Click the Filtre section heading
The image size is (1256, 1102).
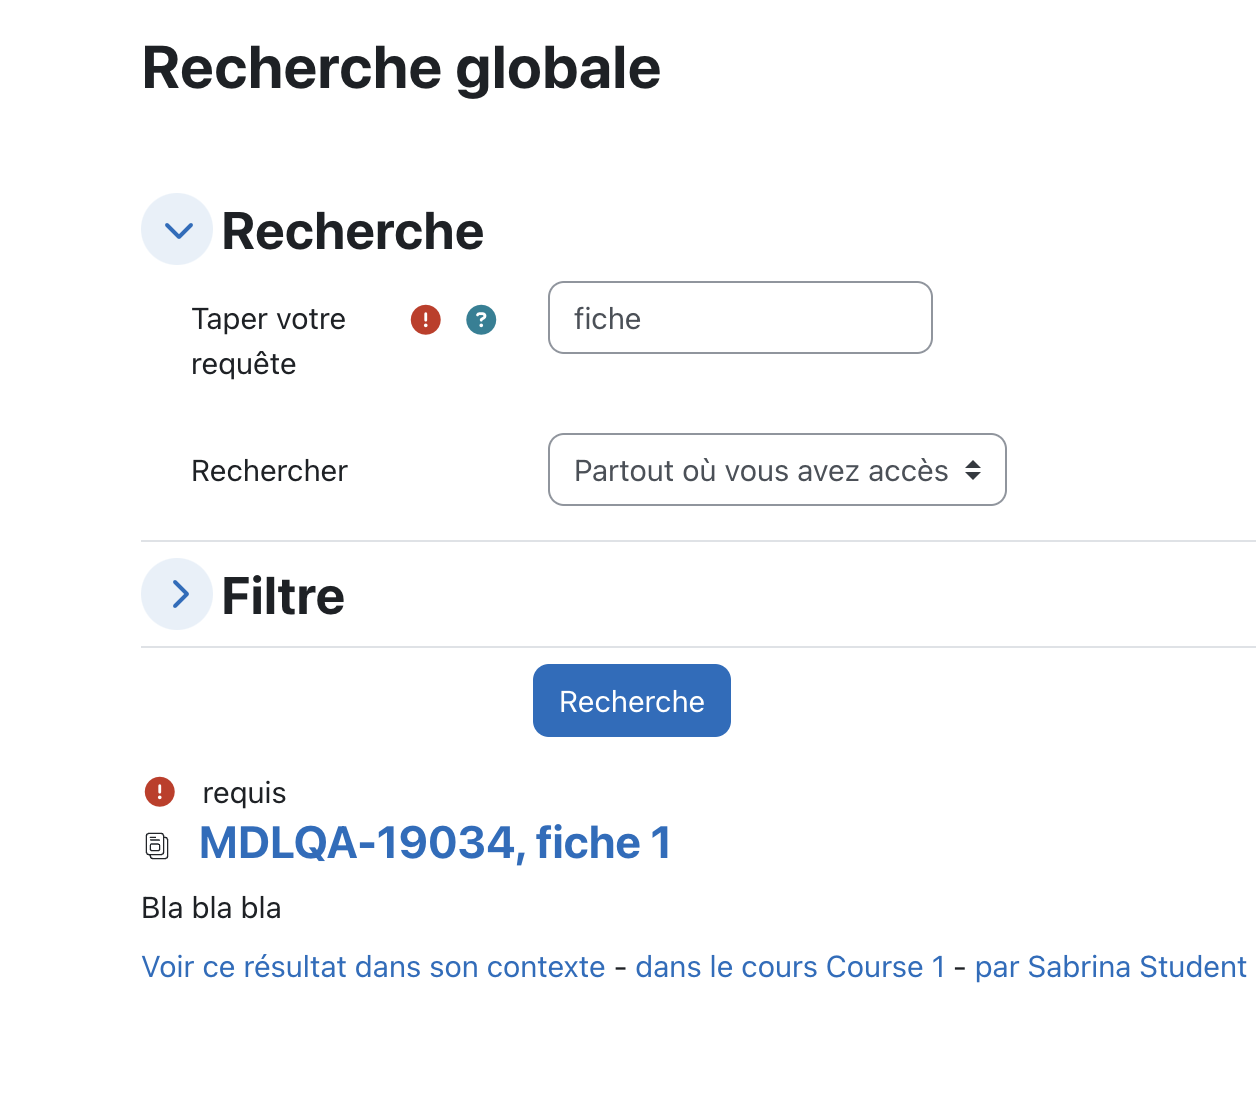tap(283, 596)
